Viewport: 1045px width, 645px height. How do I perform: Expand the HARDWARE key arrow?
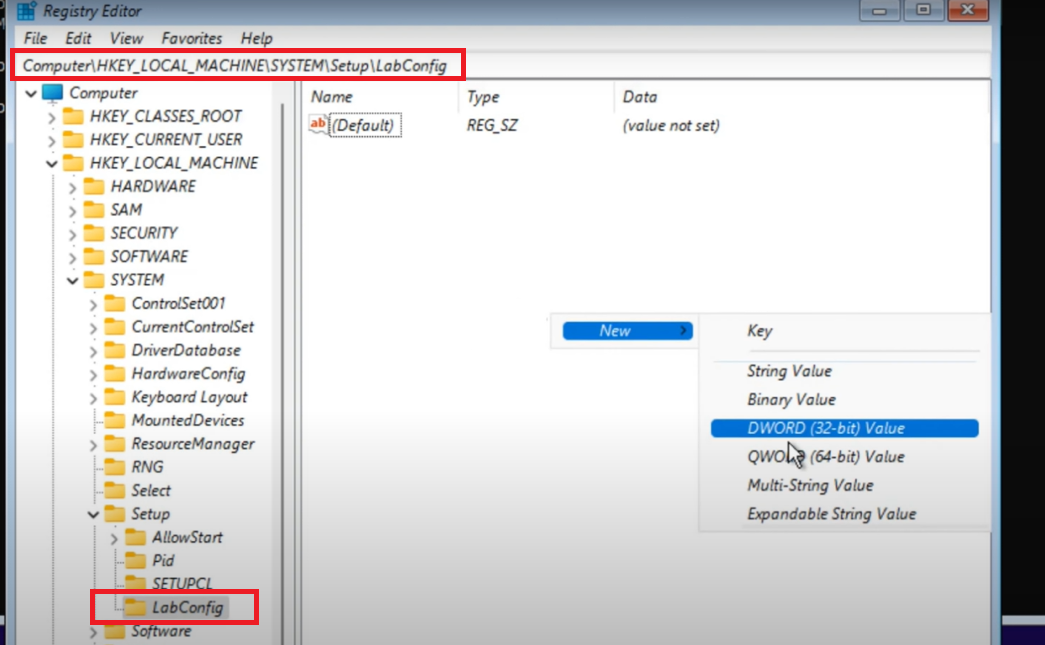(x=72, y=188)
